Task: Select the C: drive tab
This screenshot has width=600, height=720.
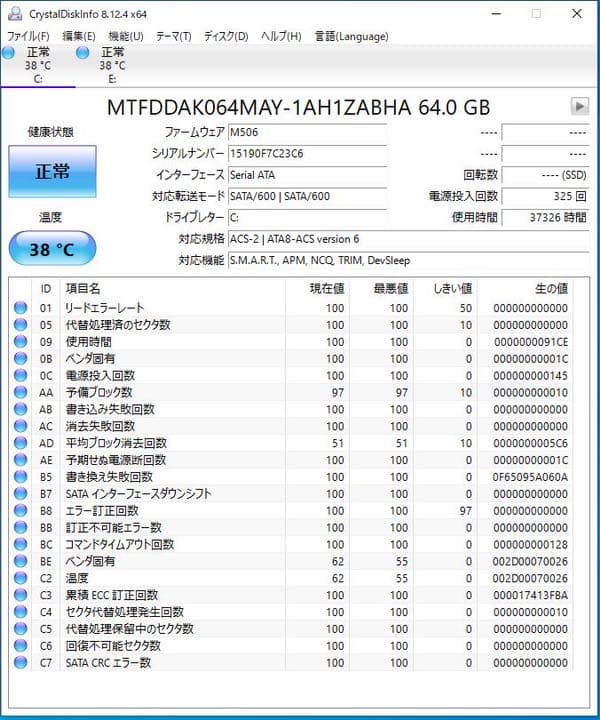Action: click(38, 65)
